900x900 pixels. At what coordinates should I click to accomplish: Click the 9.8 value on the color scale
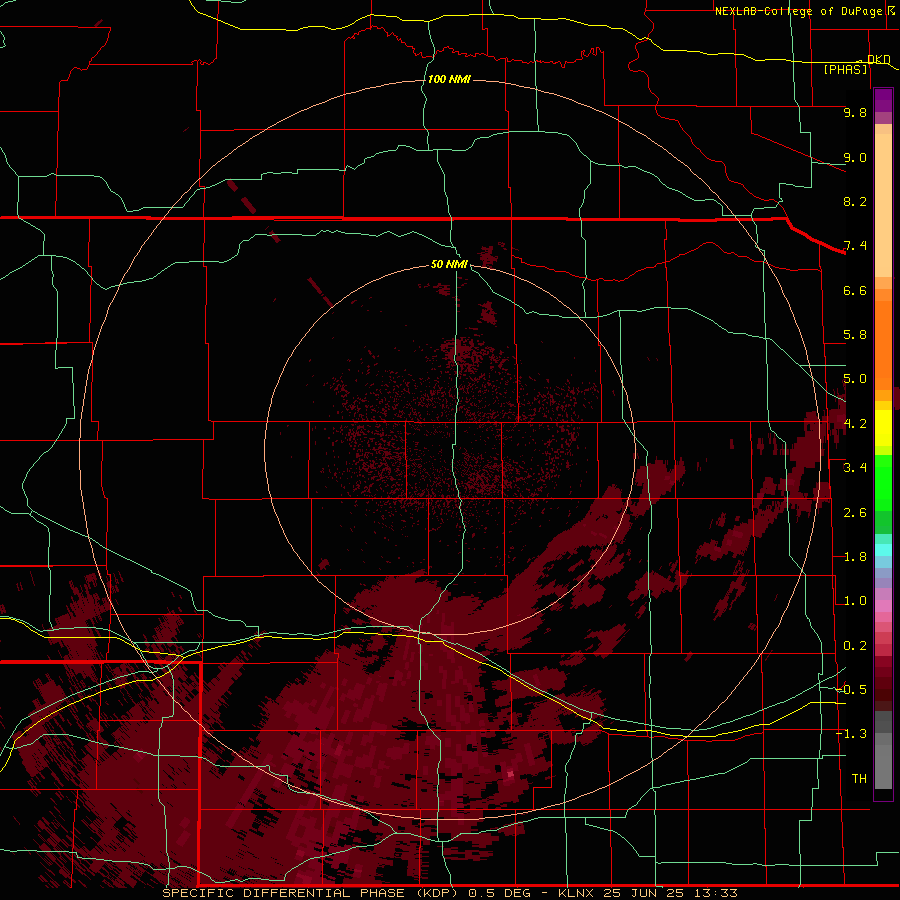pyautogui.click(x=855, y=112)
